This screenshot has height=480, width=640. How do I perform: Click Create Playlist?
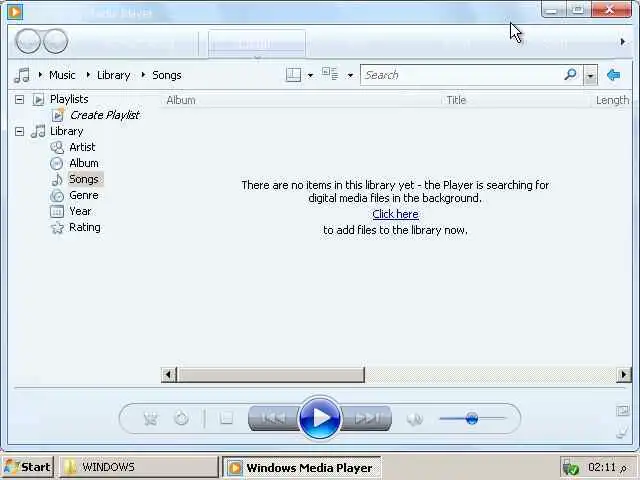pyautogui.click(x=104, y=115)
